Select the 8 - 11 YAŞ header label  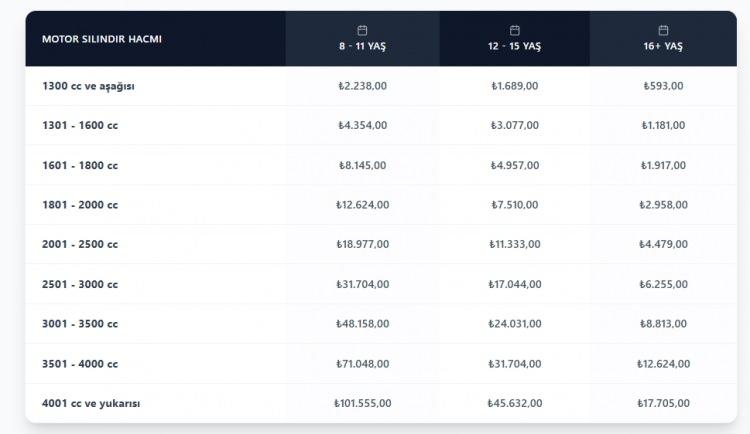(362, 47)
